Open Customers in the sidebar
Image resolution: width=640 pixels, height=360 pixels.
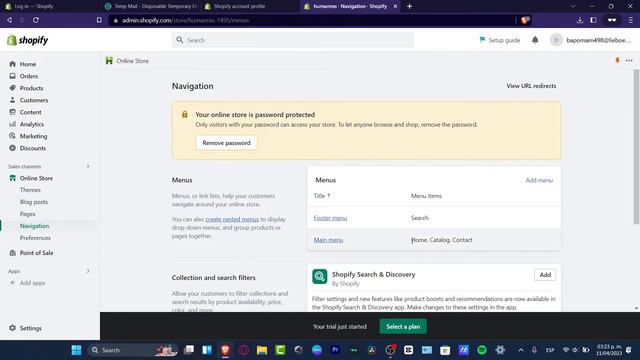[x=34, y=100]
